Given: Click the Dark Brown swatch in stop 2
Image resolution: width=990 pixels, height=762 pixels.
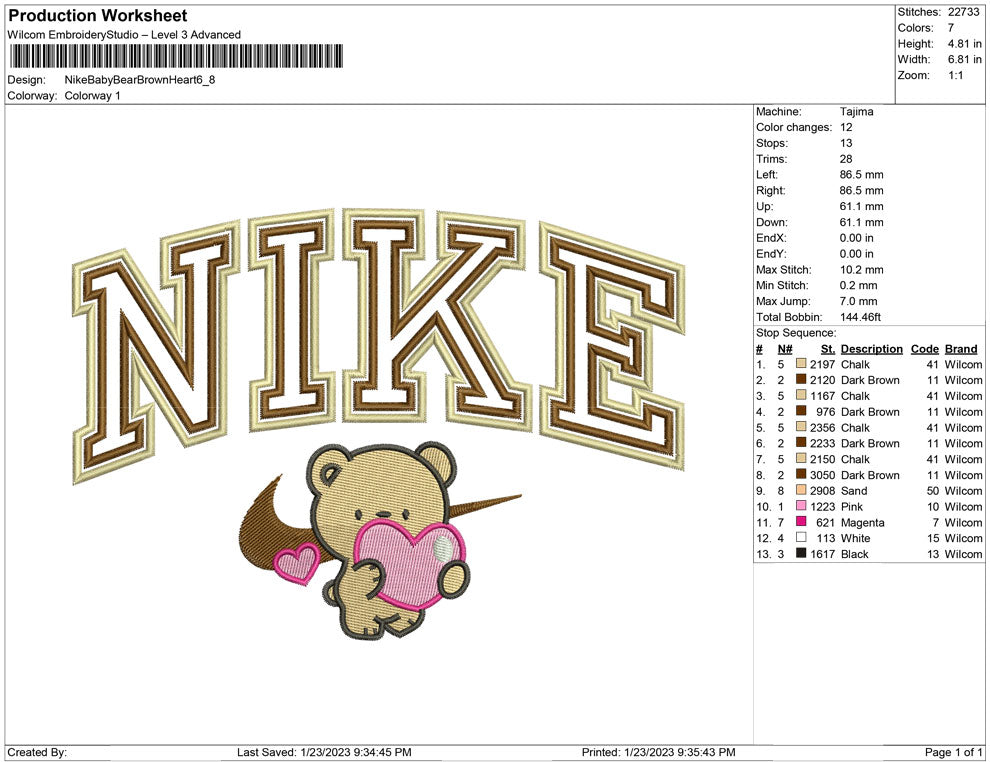Looking at the screenshot, I should click(801, 379).
